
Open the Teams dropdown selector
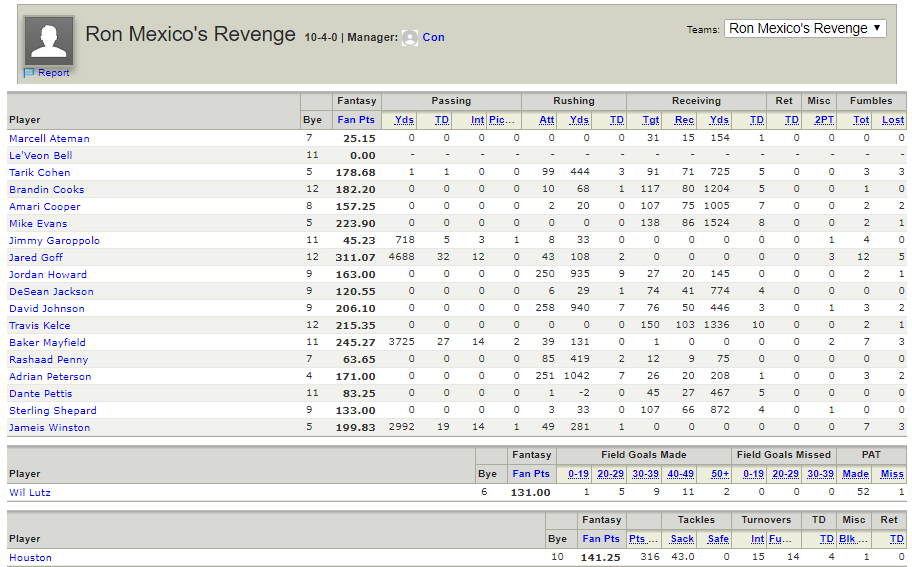click(805, 28)
